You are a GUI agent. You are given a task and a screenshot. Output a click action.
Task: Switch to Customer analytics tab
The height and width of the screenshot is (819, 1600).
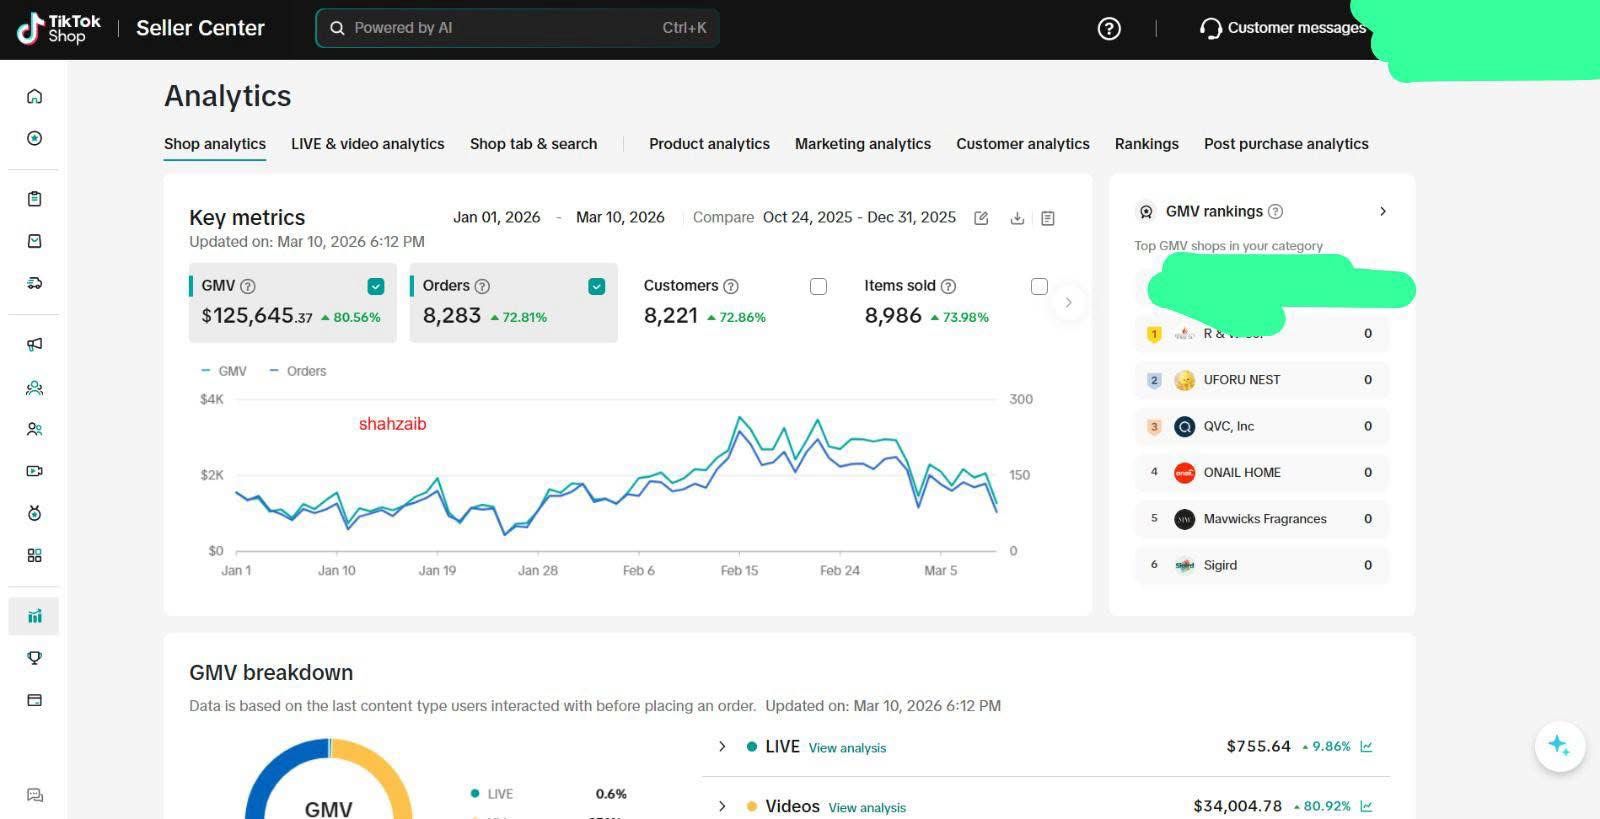(x=1023, y=144)
